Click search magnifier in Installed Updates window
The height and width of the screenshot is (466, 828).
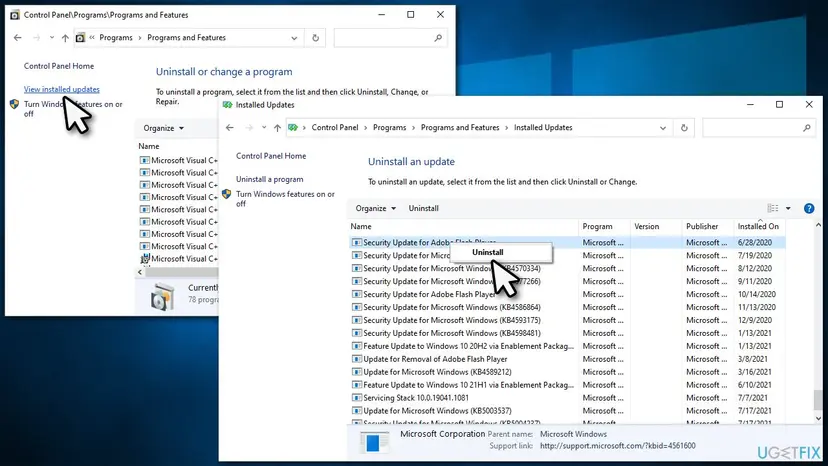(806, 128)
